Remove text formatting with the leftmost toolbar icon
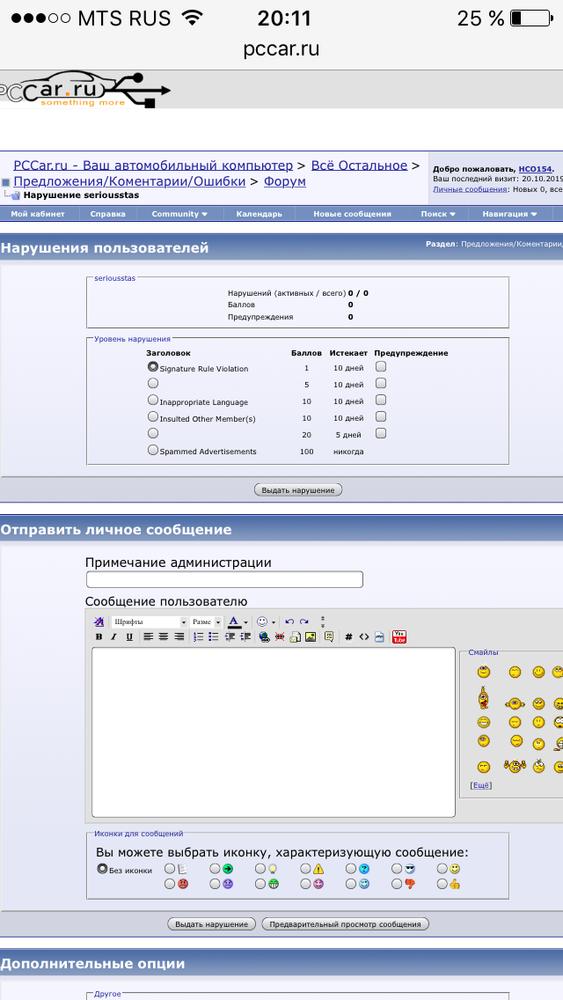Screen dimensions: 563x1000 point(98,622)
